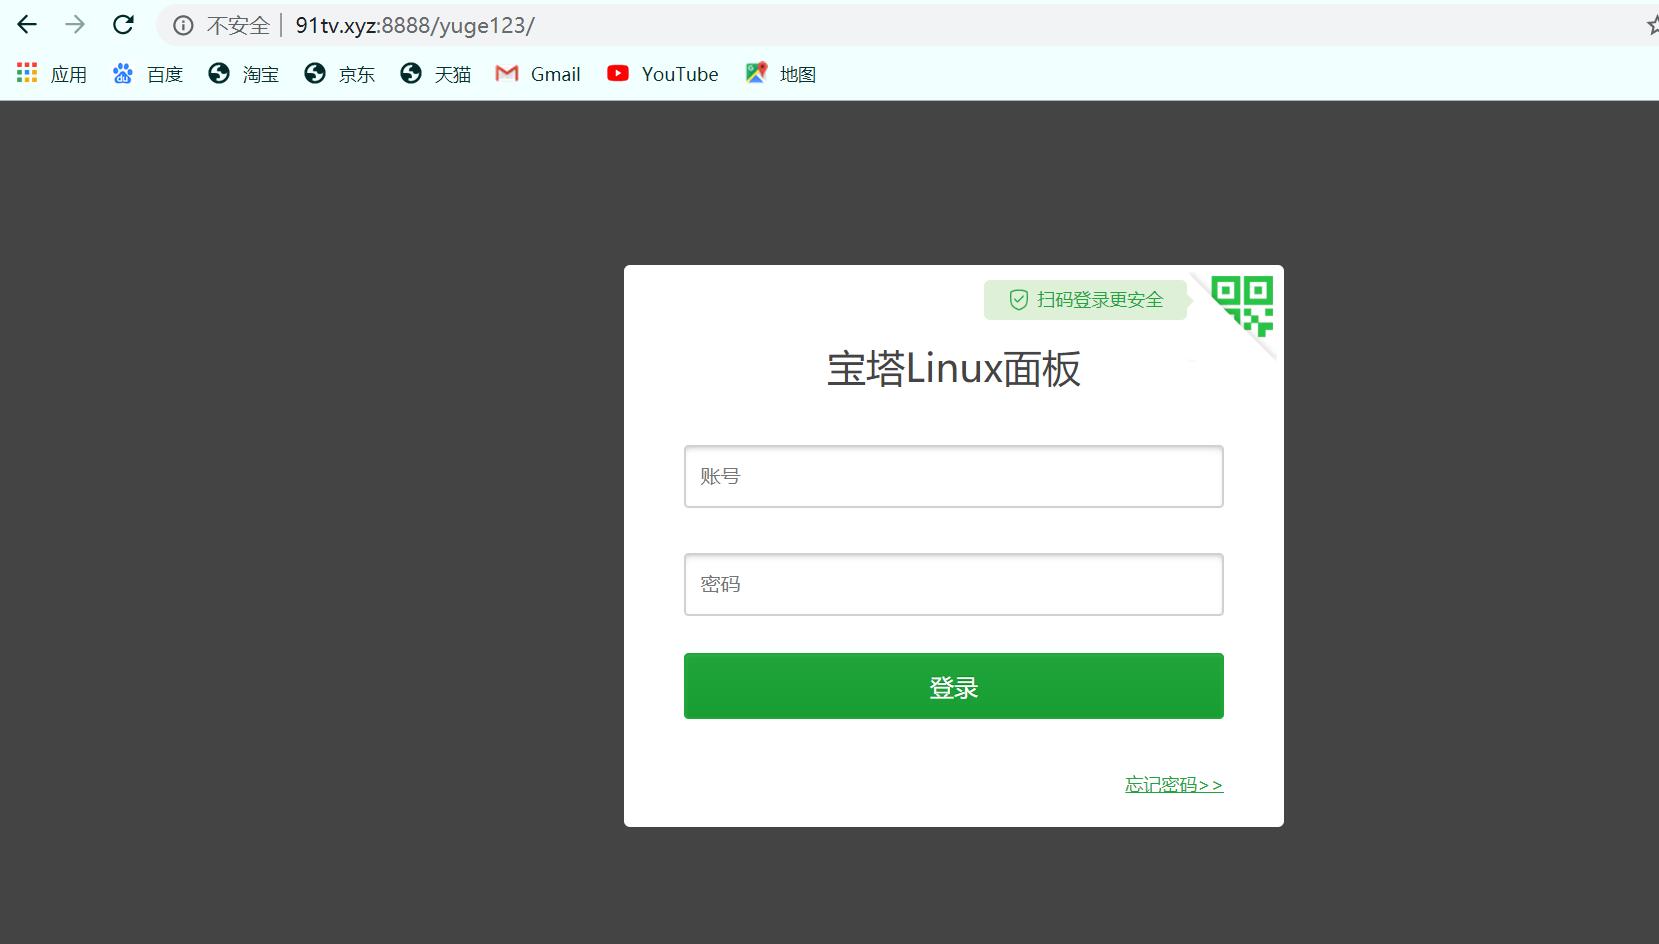1659x944 pixels.
Task: Open the 天猫 bookmark
Action: [436, 73]
